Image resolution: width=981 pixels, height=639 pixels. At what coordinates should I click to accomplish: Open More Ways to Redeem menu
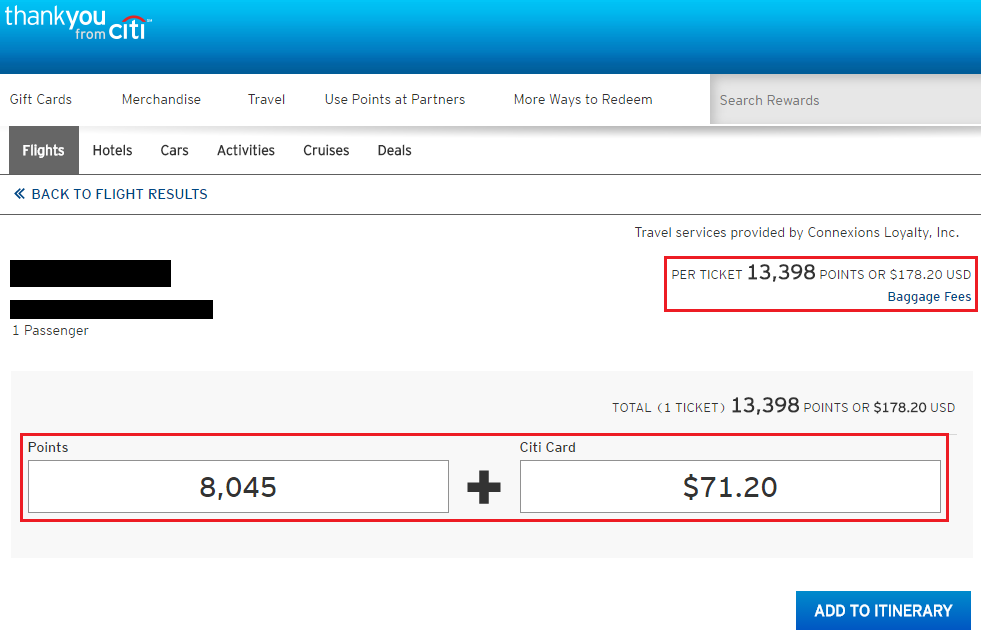click(x=583, y=99)
